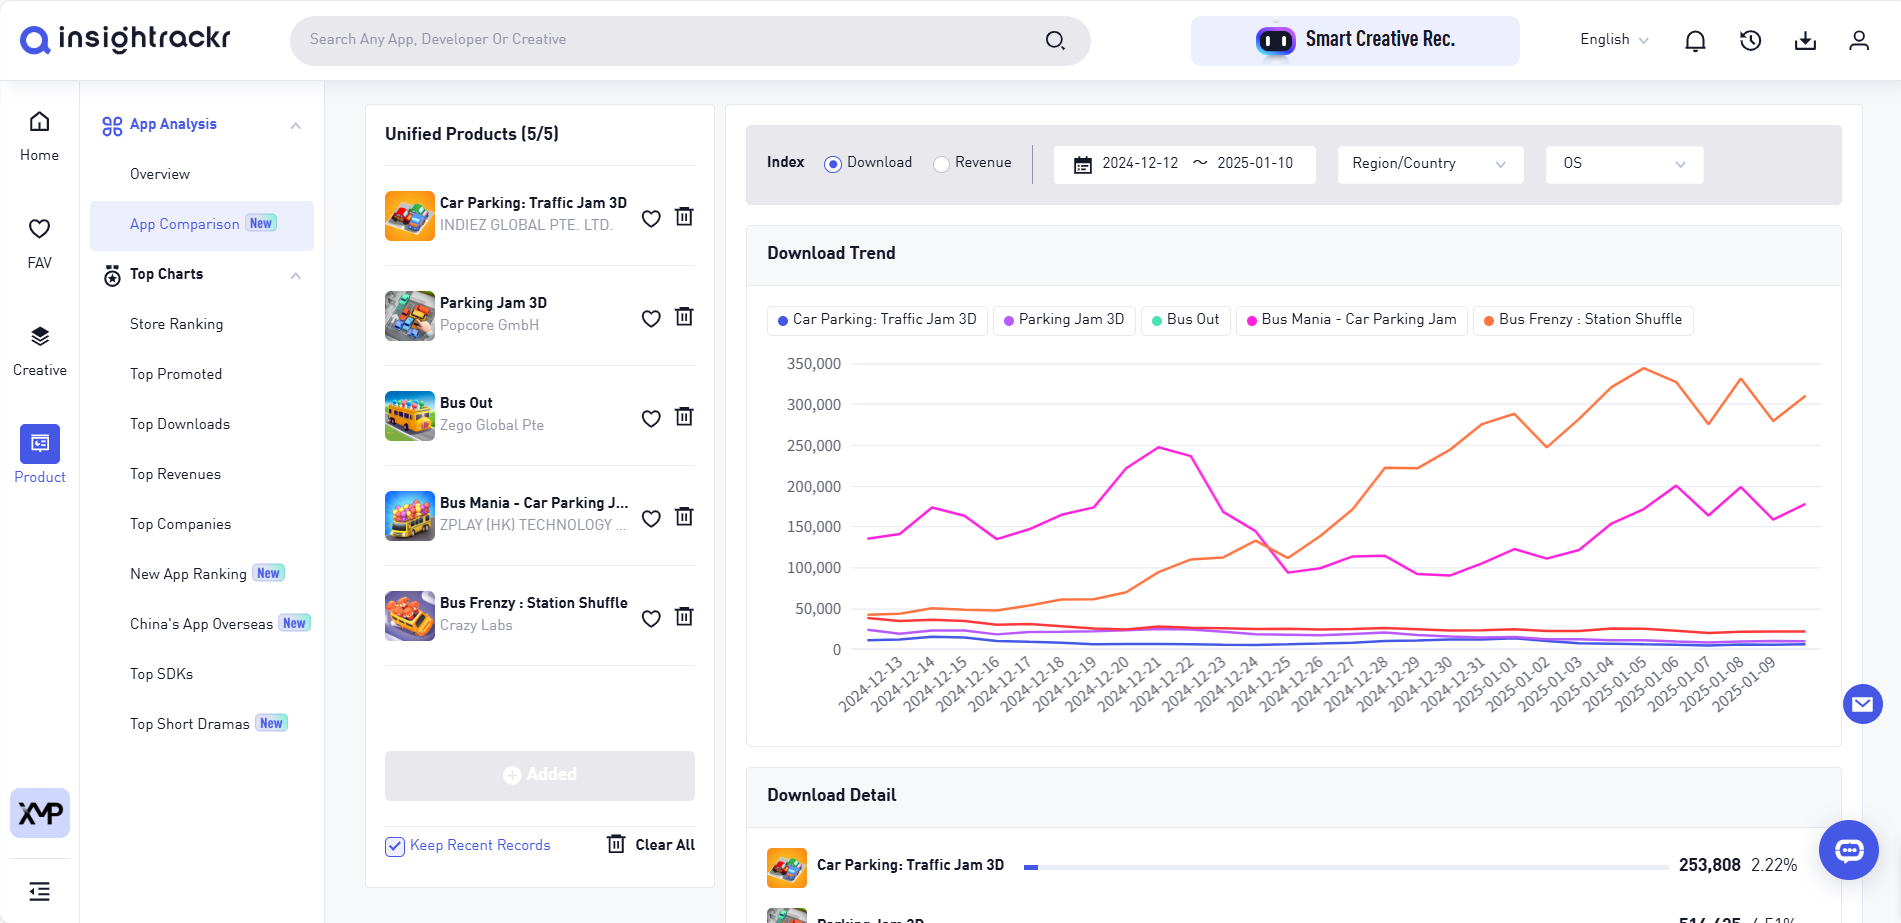Click Car Parking download share progress bar
Screen dimensions: 1901x923
pos(1346,867)
